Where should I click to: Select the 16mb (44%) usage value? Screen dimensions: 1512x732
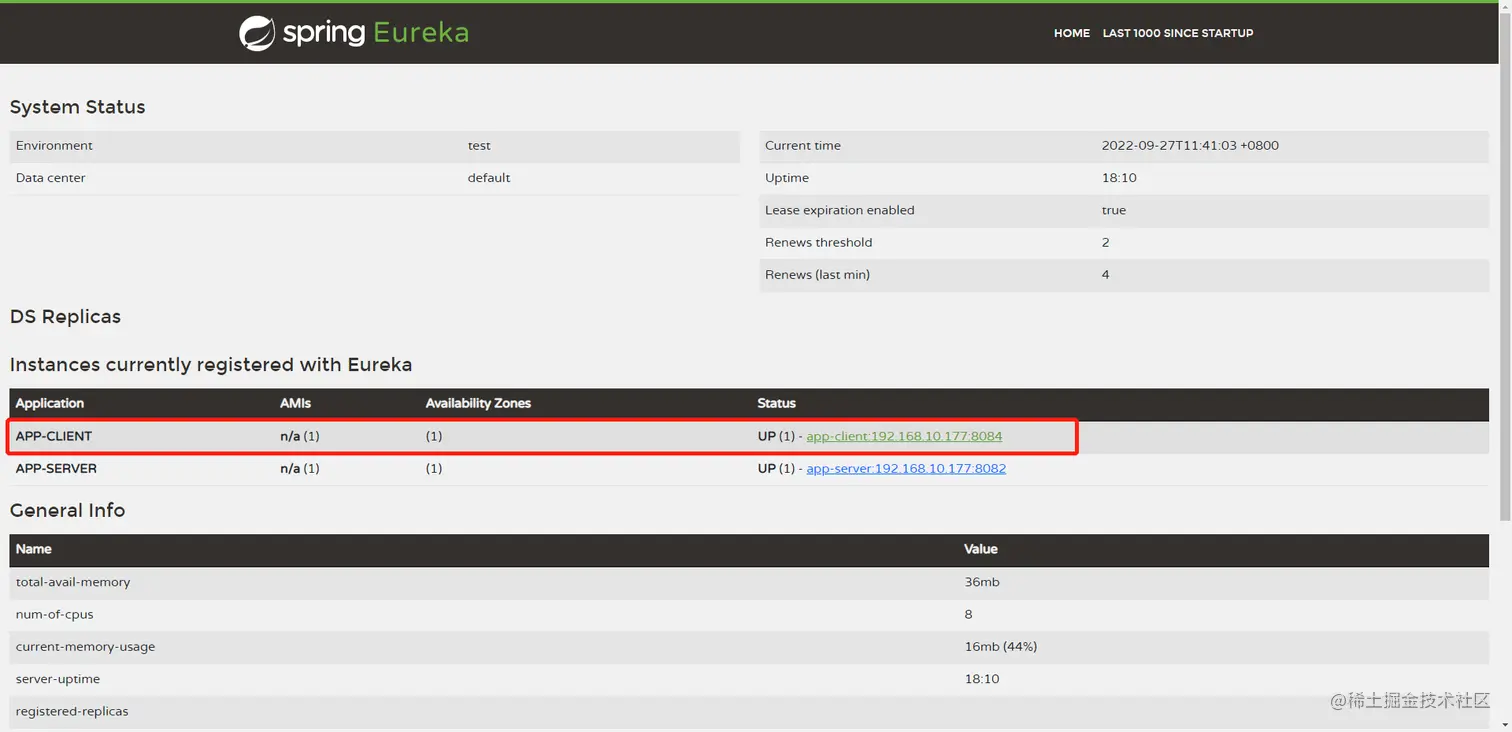click(1001, 646)
